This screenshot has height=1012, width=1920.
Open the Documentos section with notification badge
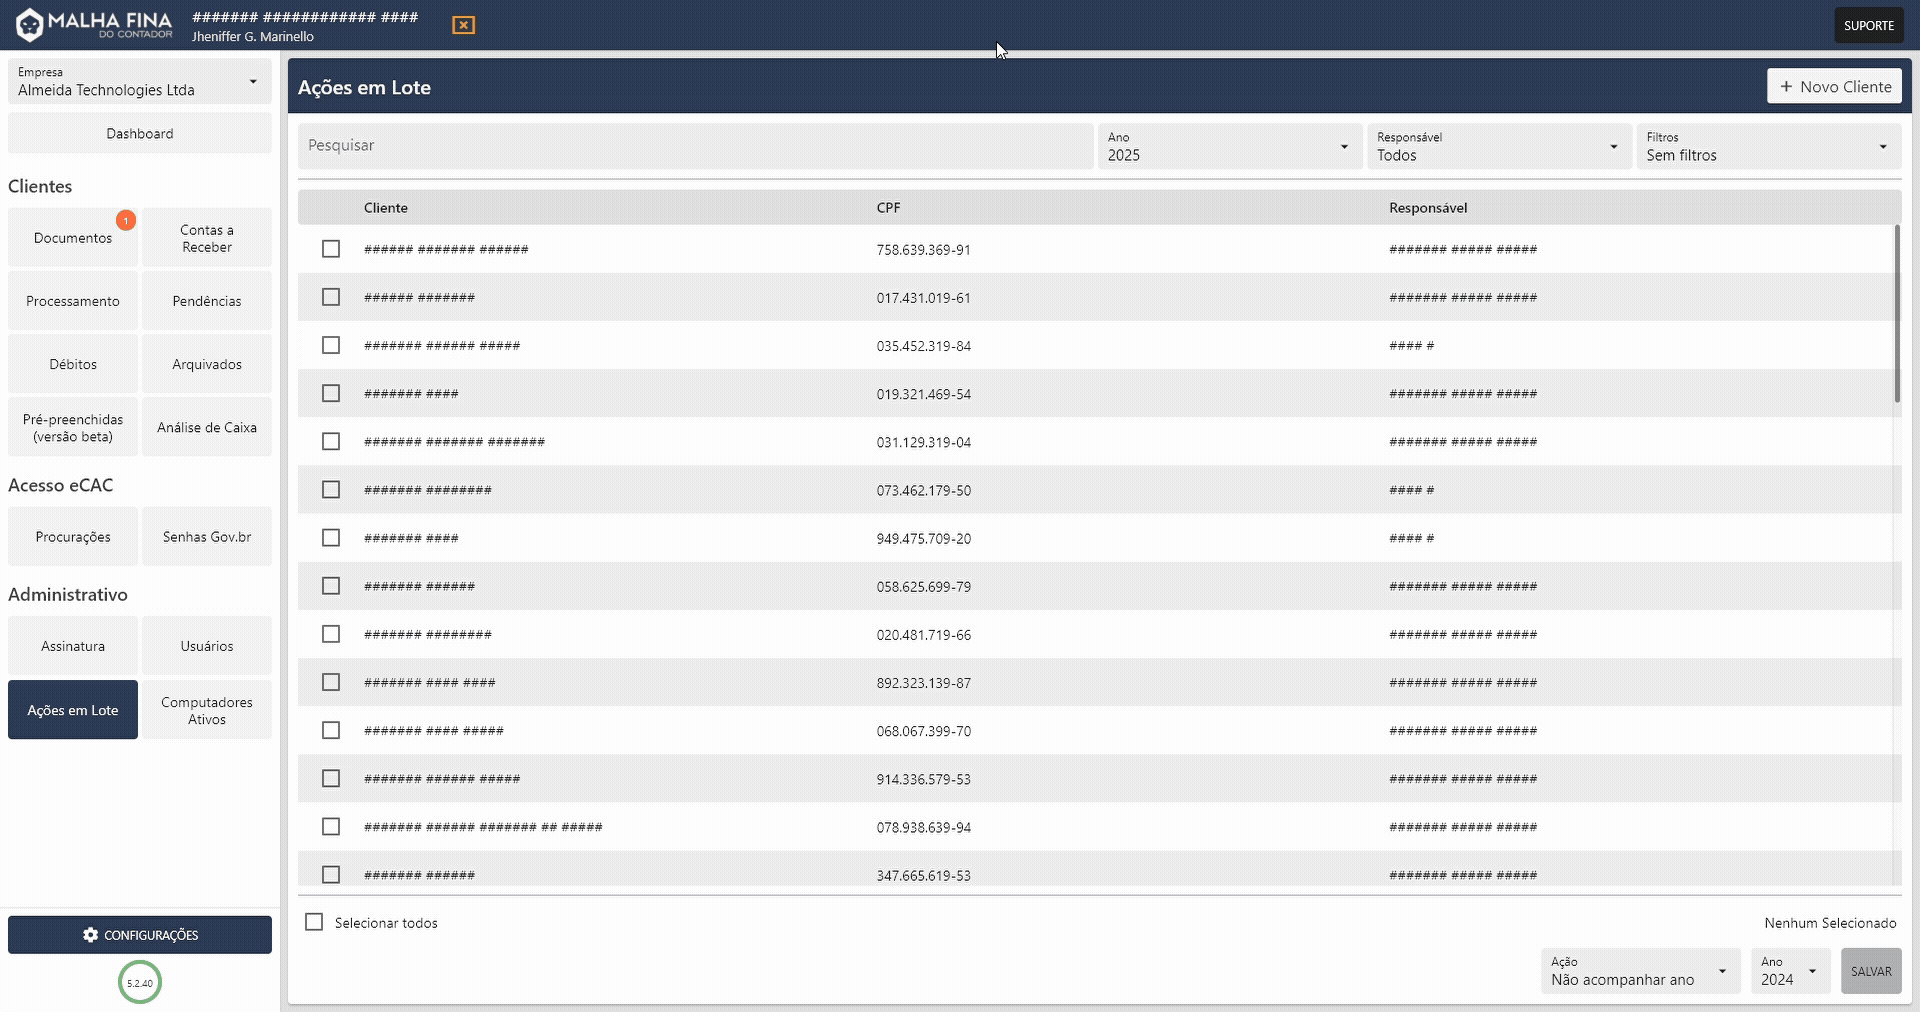pos(72,237)
